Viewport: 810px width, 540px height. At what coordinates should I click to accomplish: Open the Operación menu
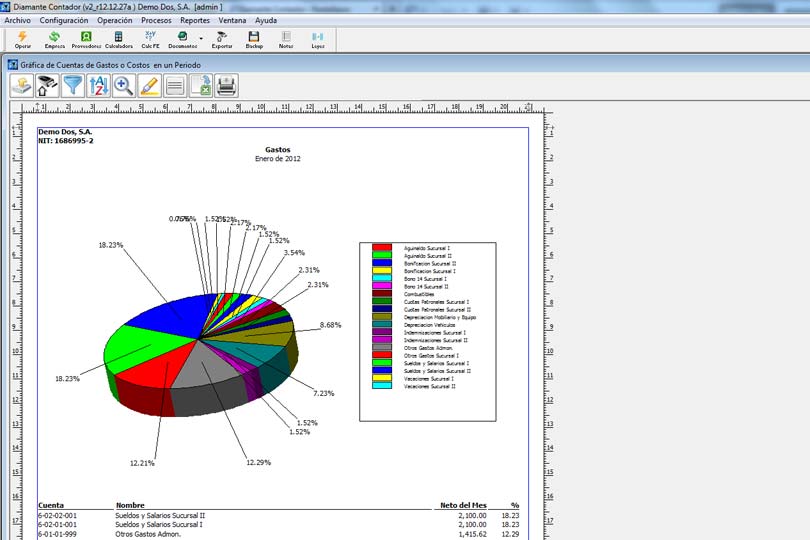115,20
